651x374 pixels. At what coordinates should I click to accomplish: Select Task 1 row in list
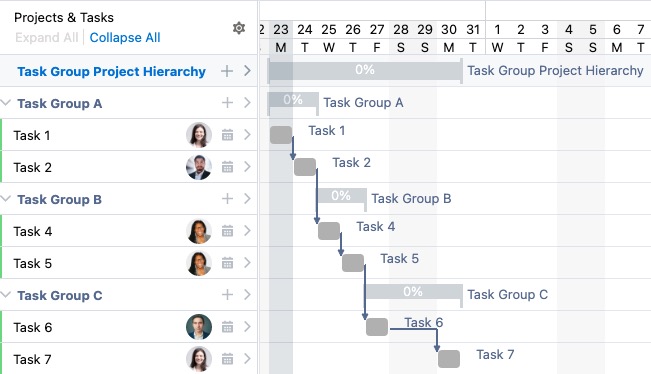129,135
